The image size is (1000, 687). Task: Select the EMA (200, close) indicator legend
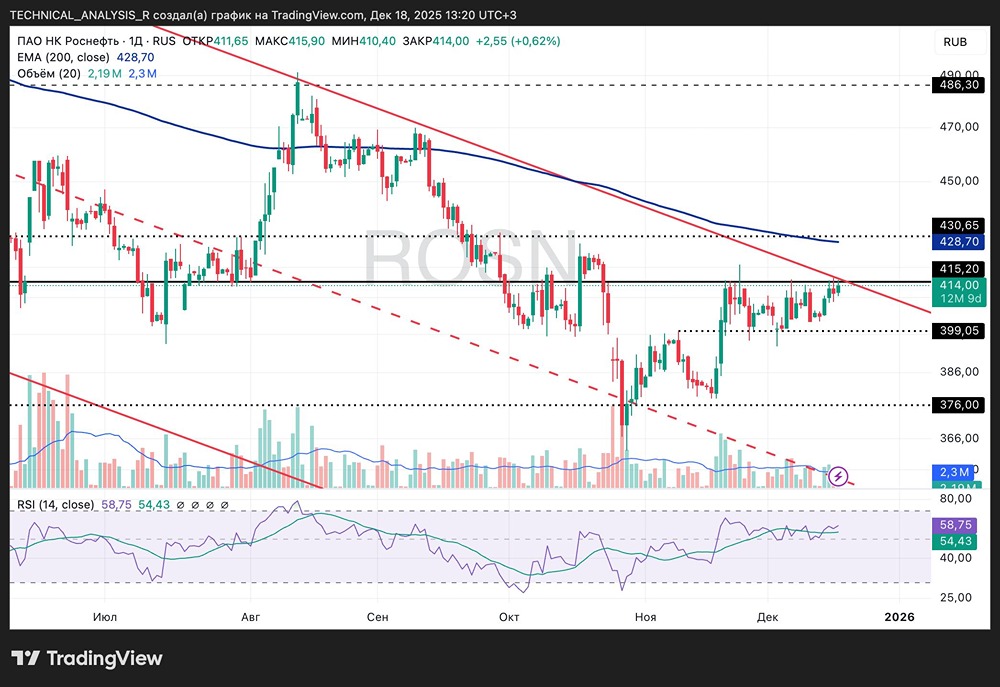coord(63,57)
